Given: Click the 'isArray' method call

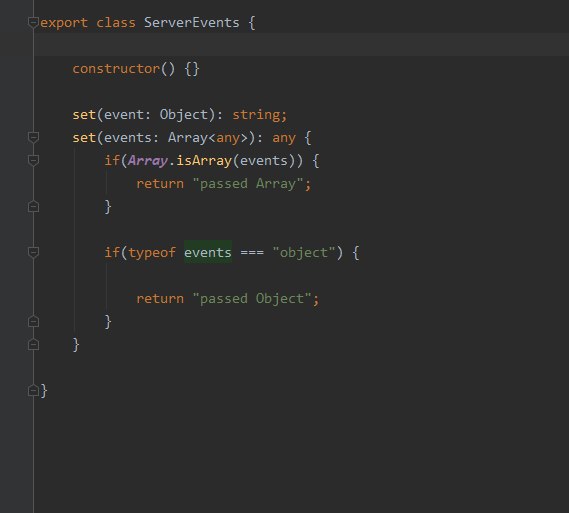Looking at the screenshot, I should tap(204, 161).
